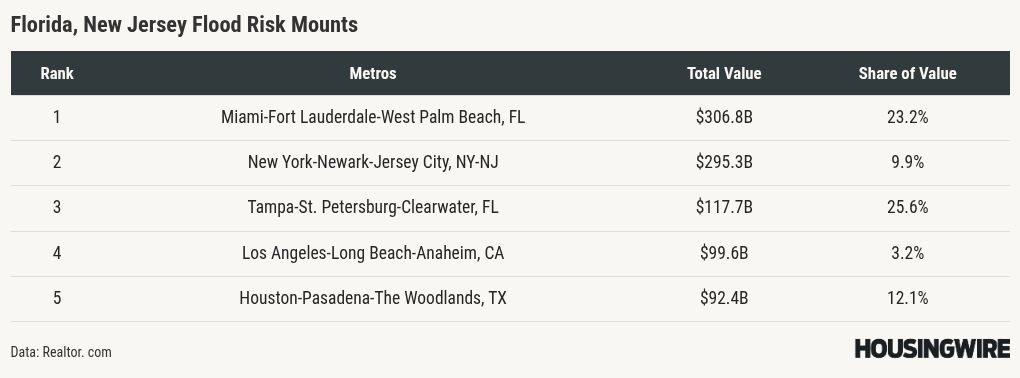This screenshot has width=1020, height=378.
Task: Click the $92.4B total value cell
Action: [724, 299]
